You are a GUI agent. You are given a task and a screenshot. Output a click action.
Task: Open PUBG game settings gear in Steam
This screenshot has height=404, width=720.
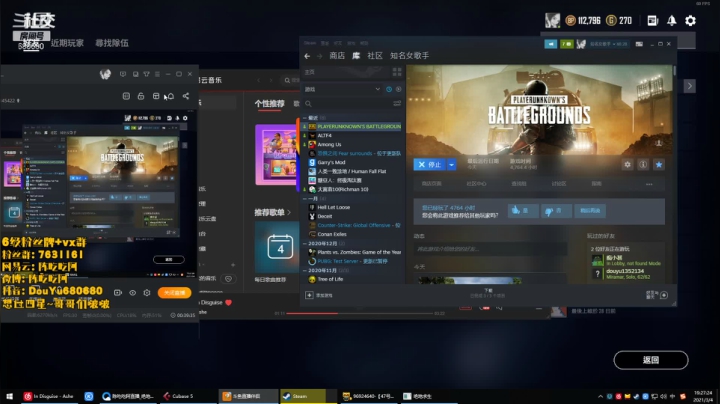tap(627, 164)
